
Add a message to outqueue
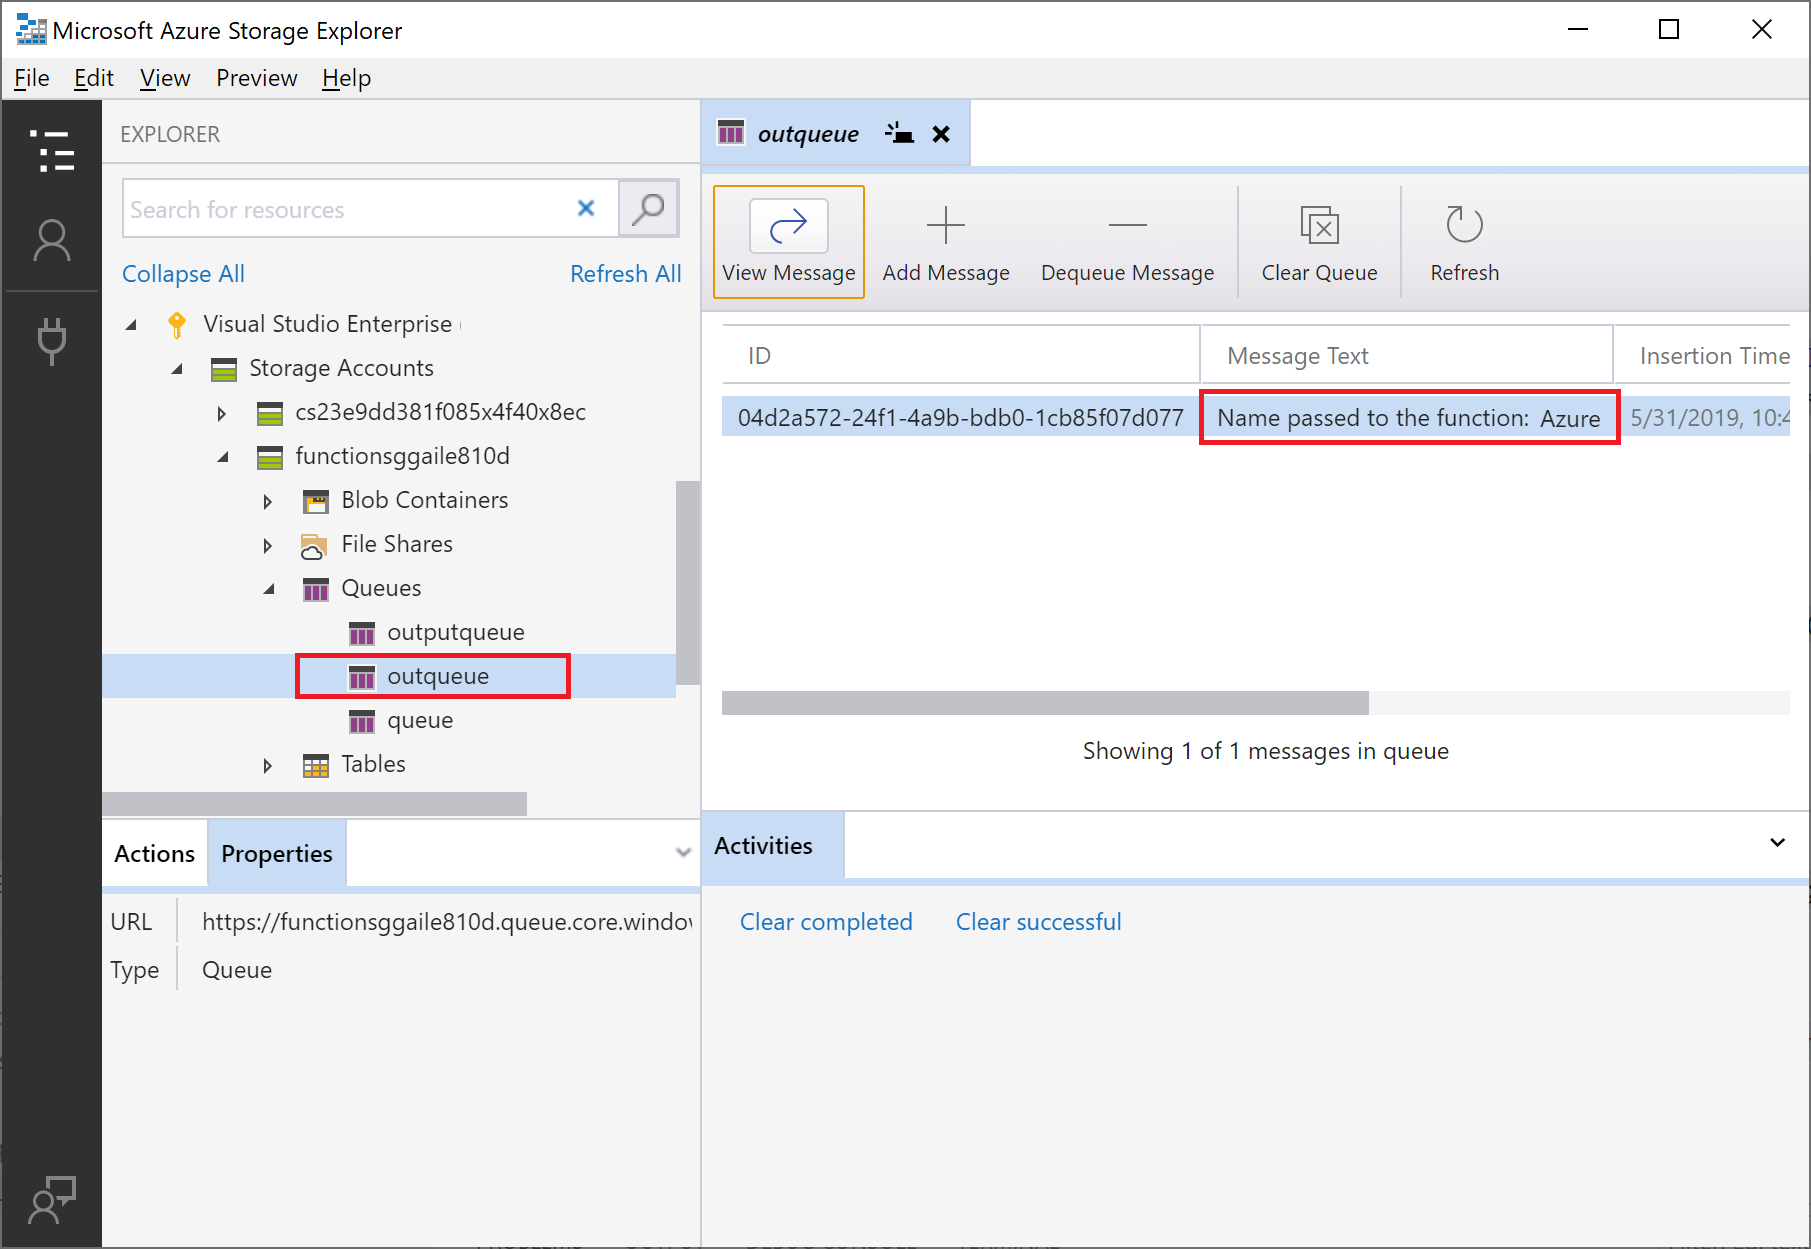pos(944,242)
